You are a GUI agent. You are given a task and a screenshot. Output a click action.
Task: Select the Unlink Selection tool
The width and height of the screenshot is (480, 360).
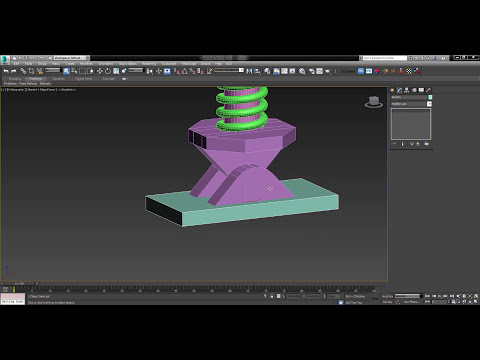[31, 71]
